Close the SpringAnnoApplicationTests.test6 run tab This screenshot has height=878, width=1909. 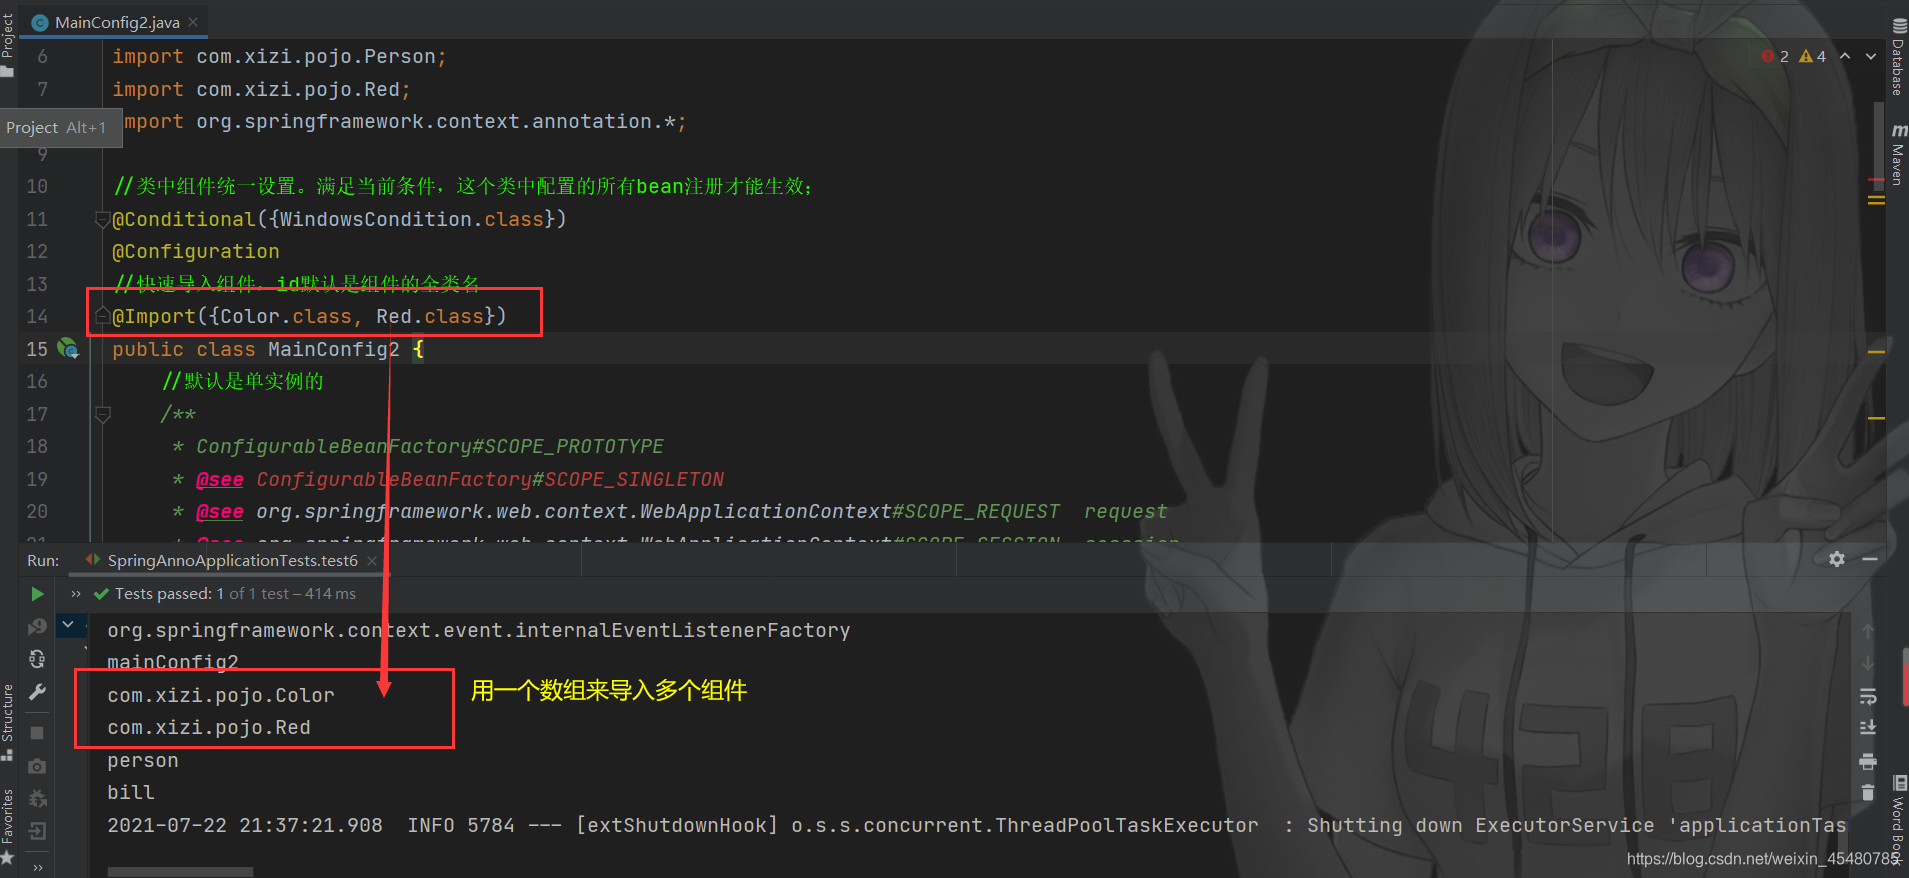coord(372,561)
